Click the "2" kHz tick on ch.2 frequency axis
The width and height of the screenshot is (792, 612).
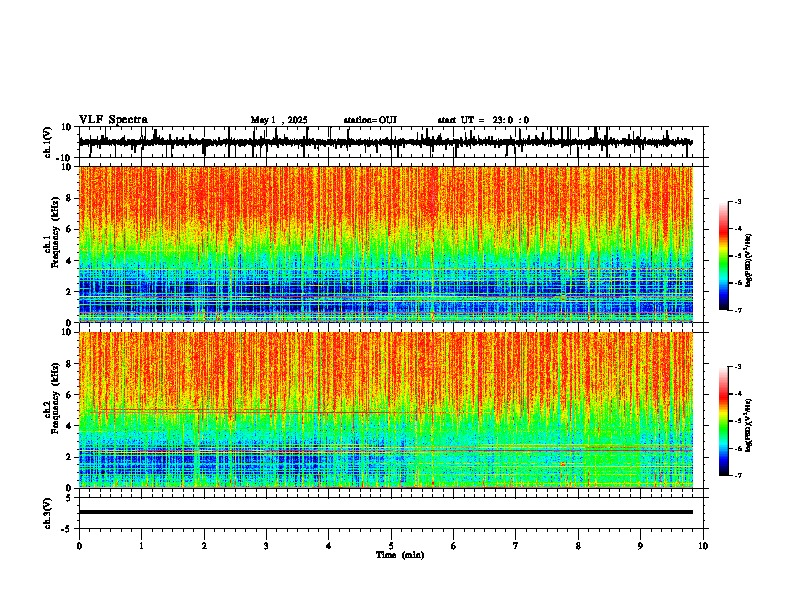(70, 457)
